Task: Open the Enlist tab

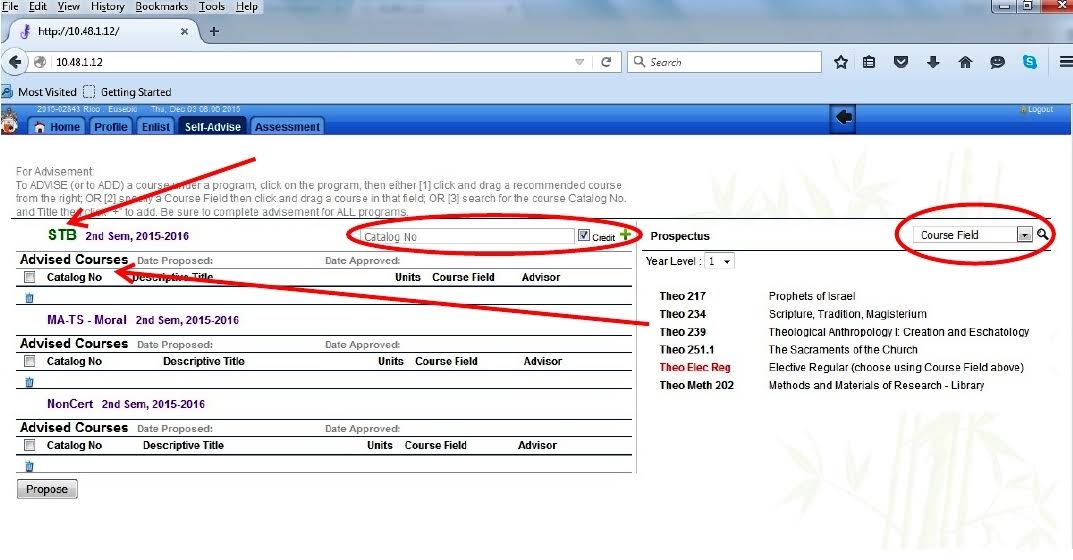Action: [x=156, y=127]
